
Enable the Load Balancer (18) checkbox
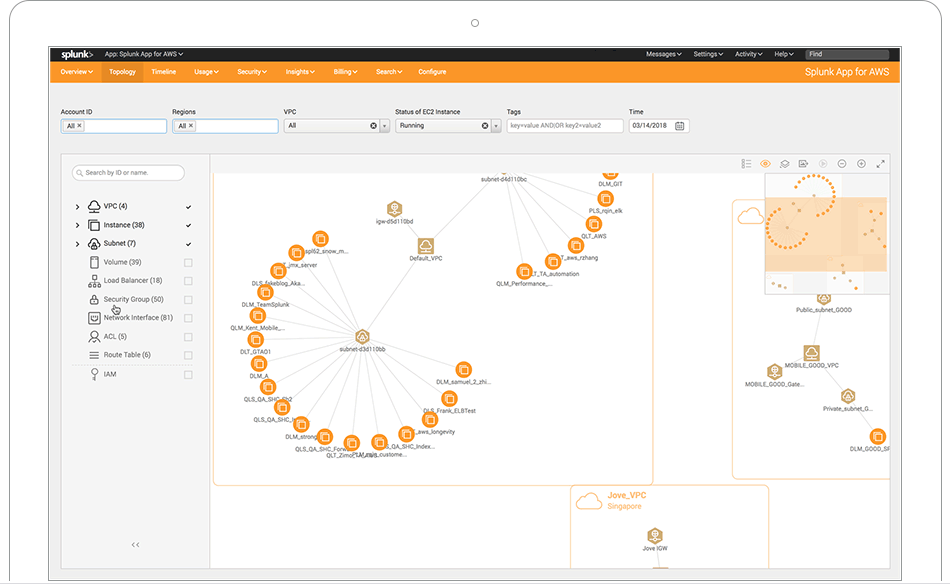(x=188, y=281)
